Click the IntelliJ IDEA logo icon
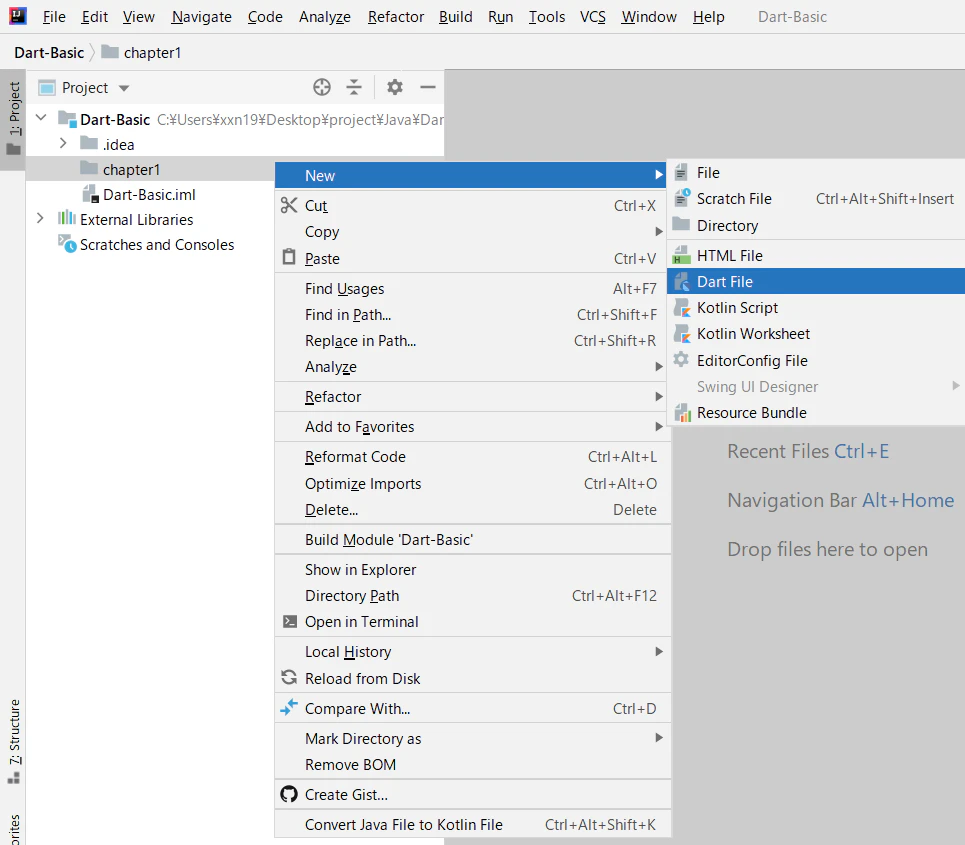 tap(18, 15)
